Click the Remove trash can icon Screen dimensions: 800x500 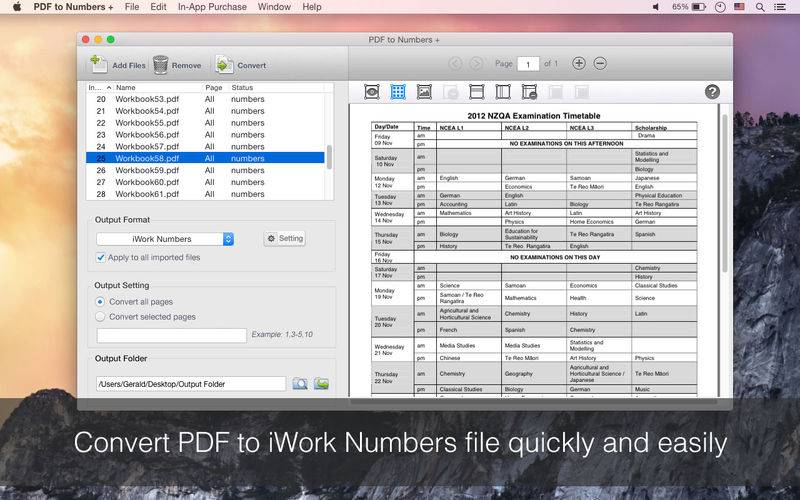tap(161, 65)
